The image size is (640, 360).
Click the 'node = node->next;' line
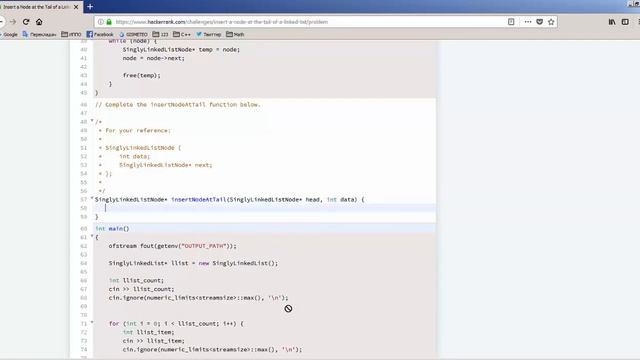[153, 58]
